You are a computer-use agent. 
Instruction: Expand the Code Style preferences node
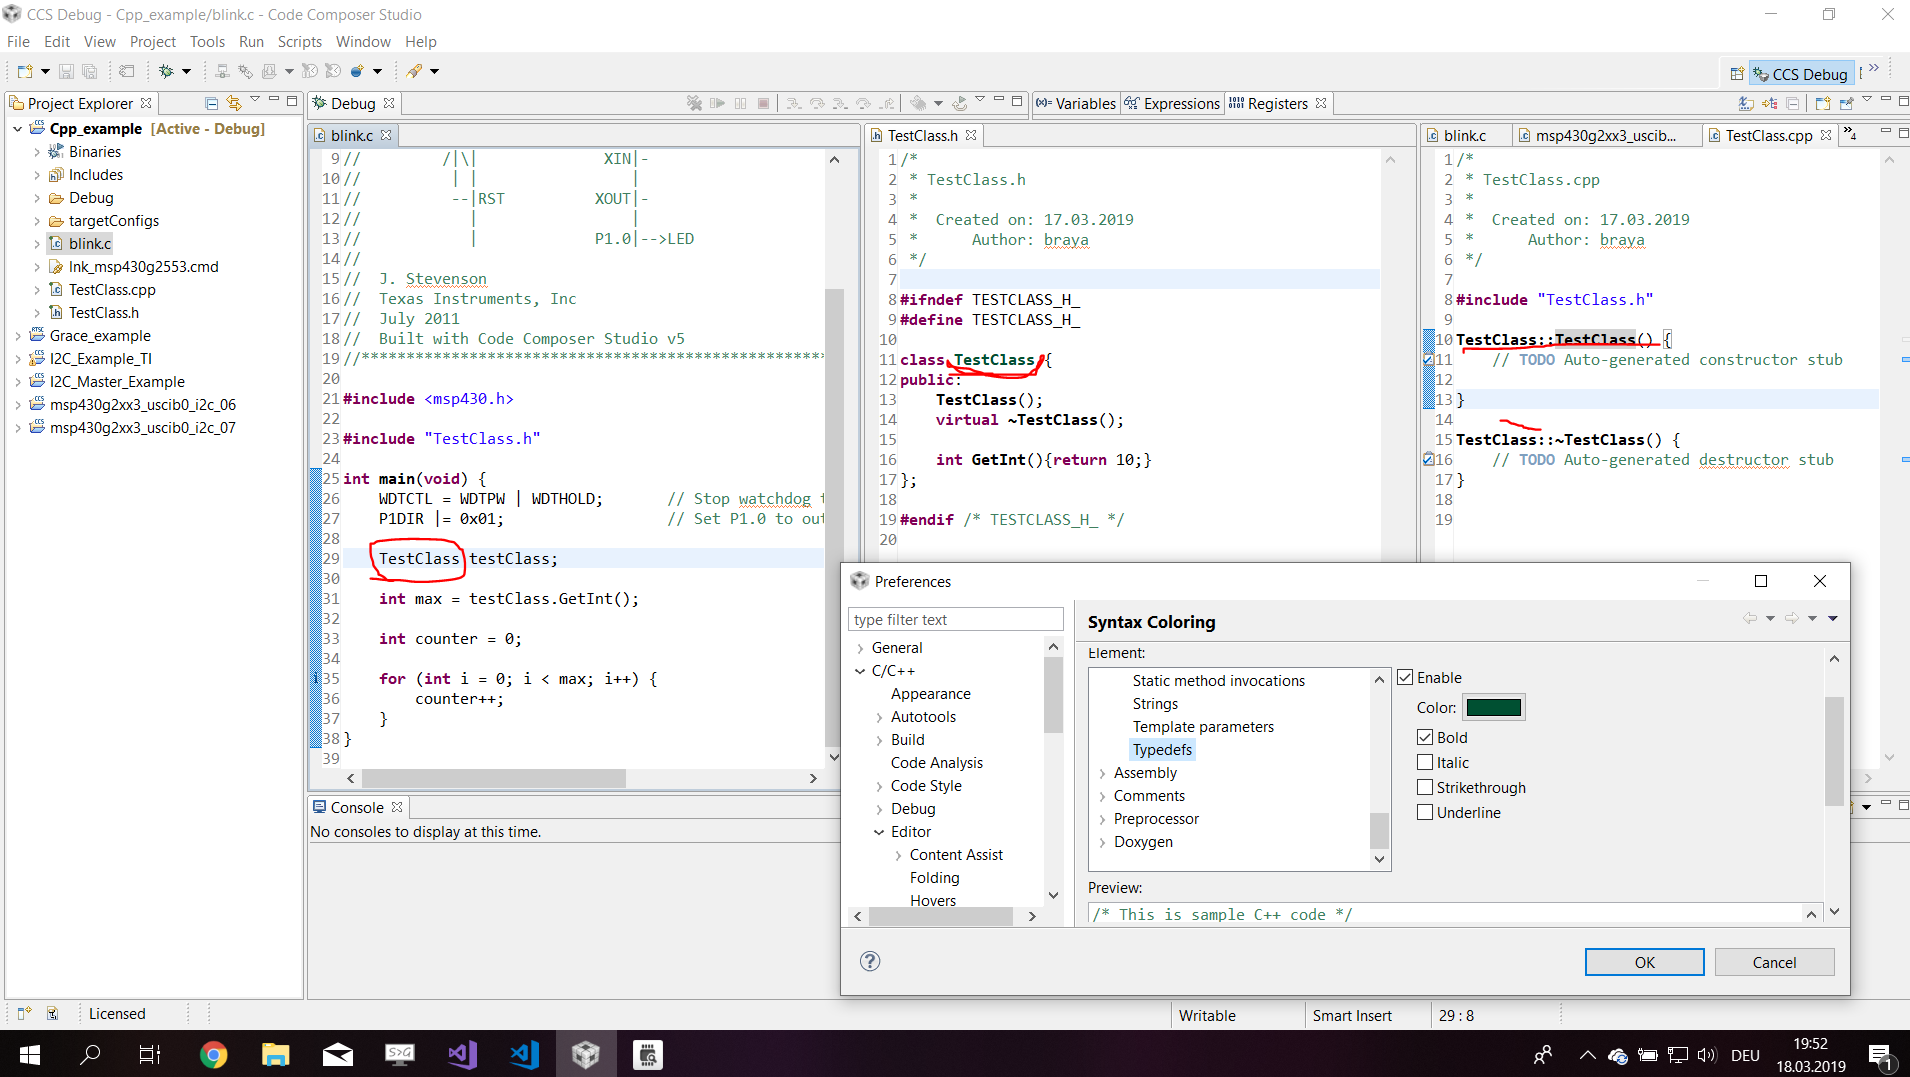click(879, 786)
